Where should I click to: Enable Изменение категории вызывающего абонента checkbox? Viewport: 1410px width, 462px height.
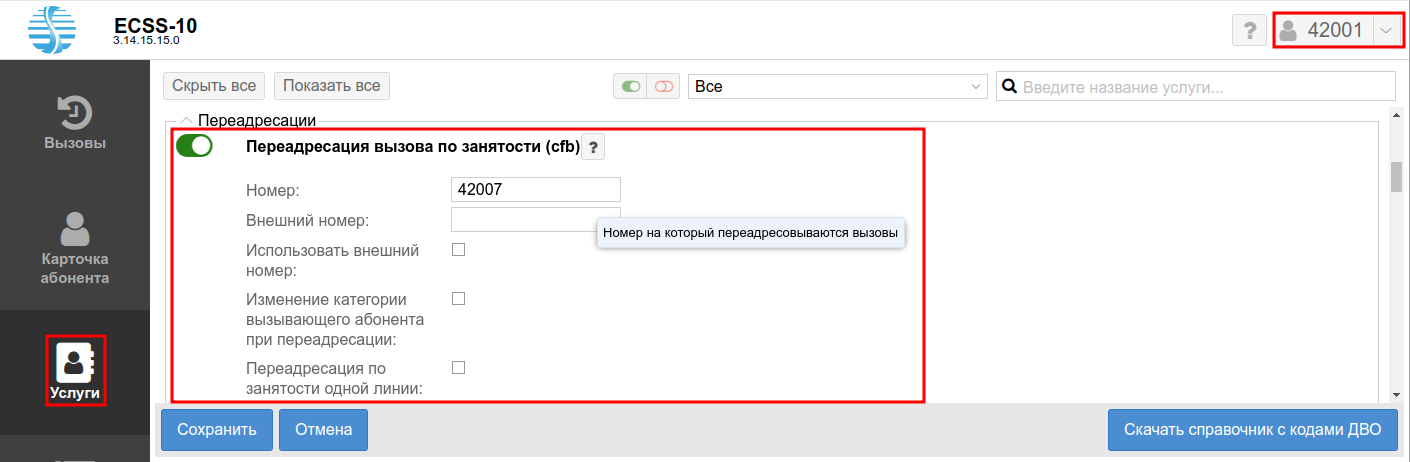tap(459, 298)
